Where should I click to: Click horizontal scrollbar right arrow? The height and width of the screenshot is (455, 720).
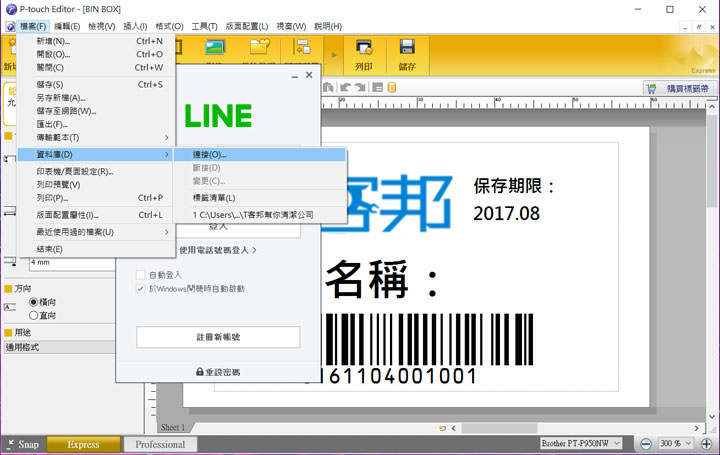tap(697, 428)
